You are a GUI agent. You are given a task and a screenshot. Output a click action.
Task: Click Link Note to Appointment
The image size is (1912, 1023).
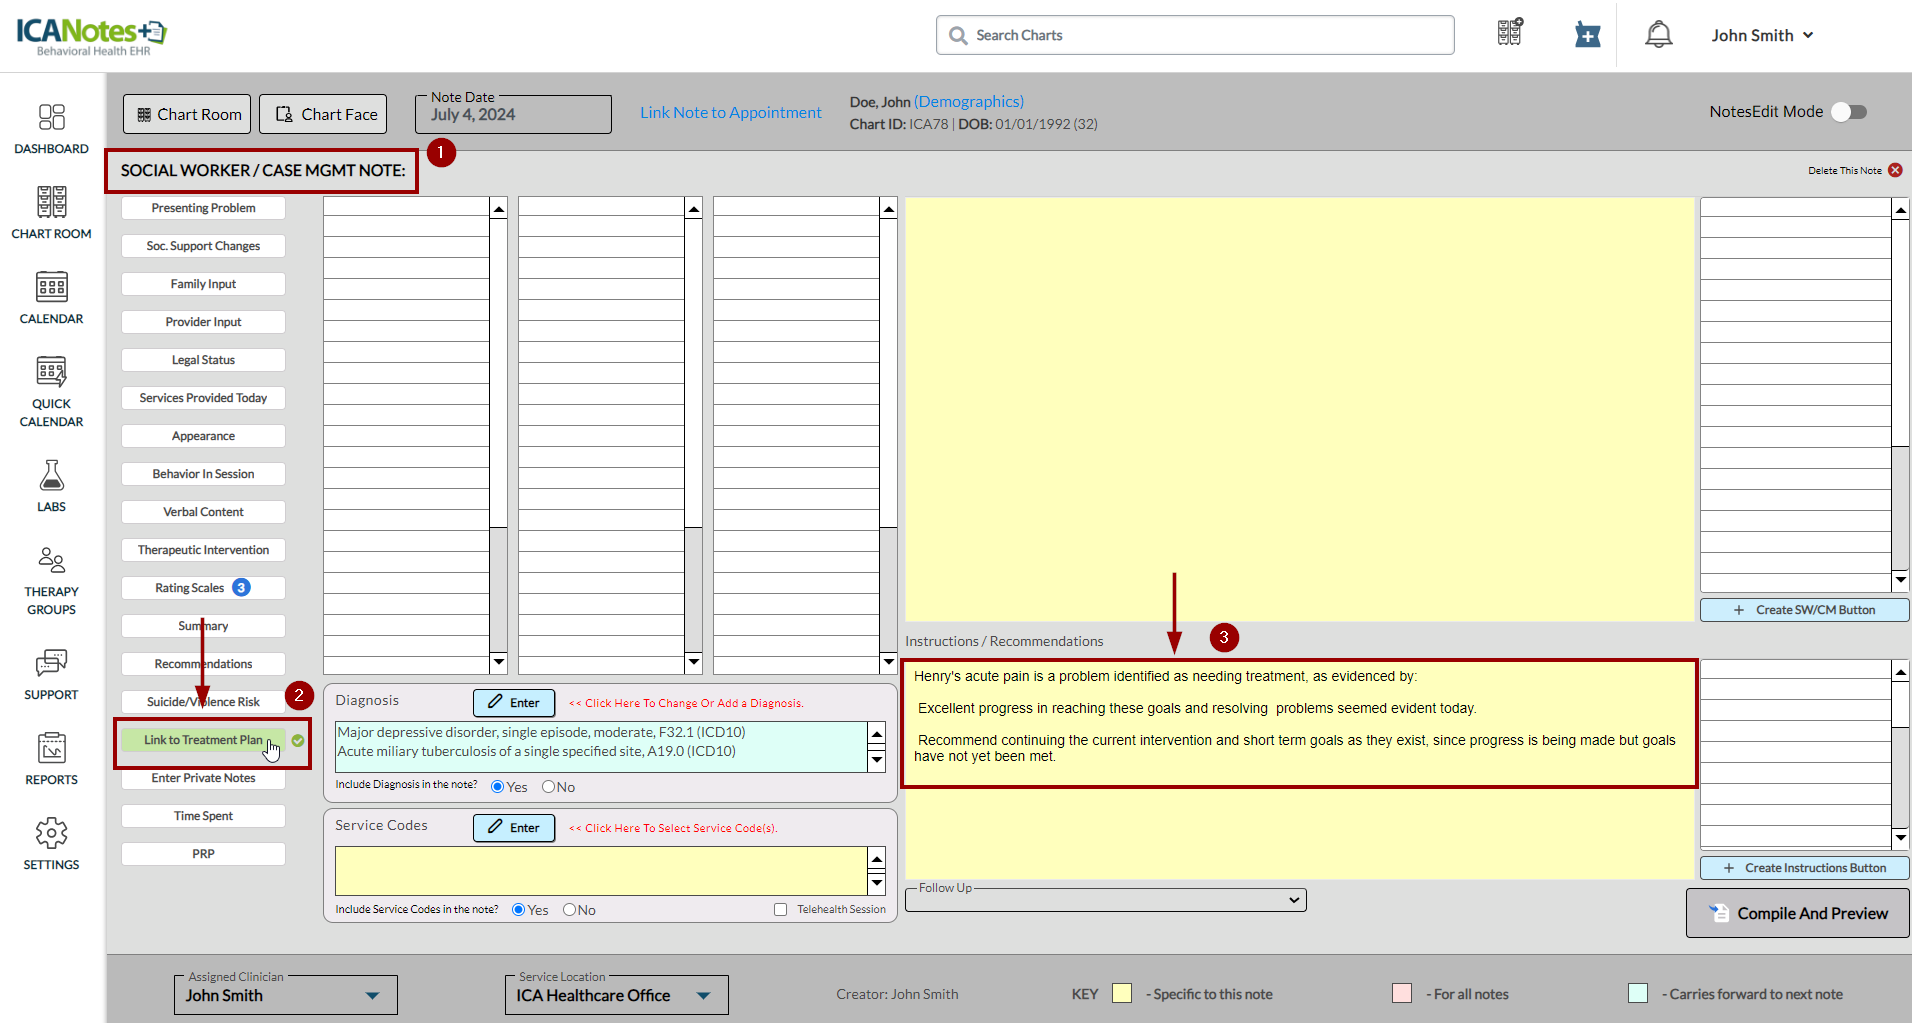730,113
